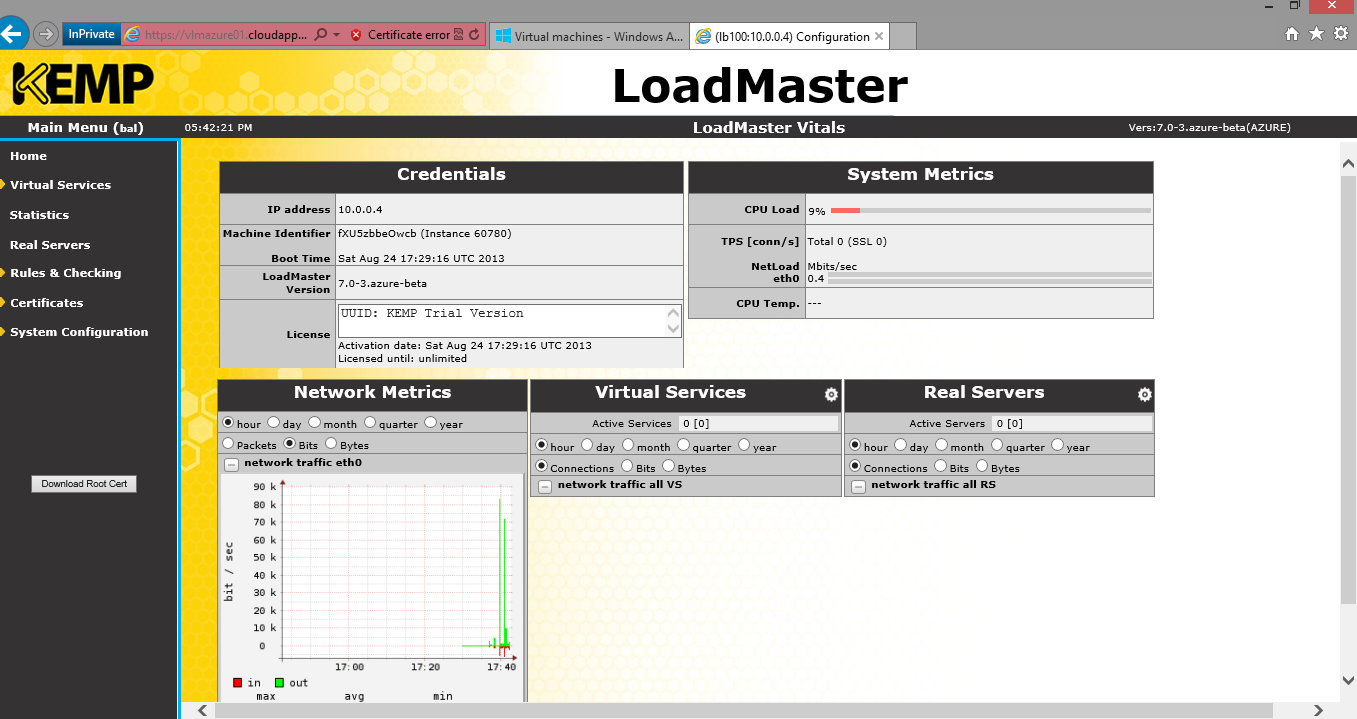Screen dimensions: 1357x719
Task: Open the Home menu item
Action: (28, 156)
